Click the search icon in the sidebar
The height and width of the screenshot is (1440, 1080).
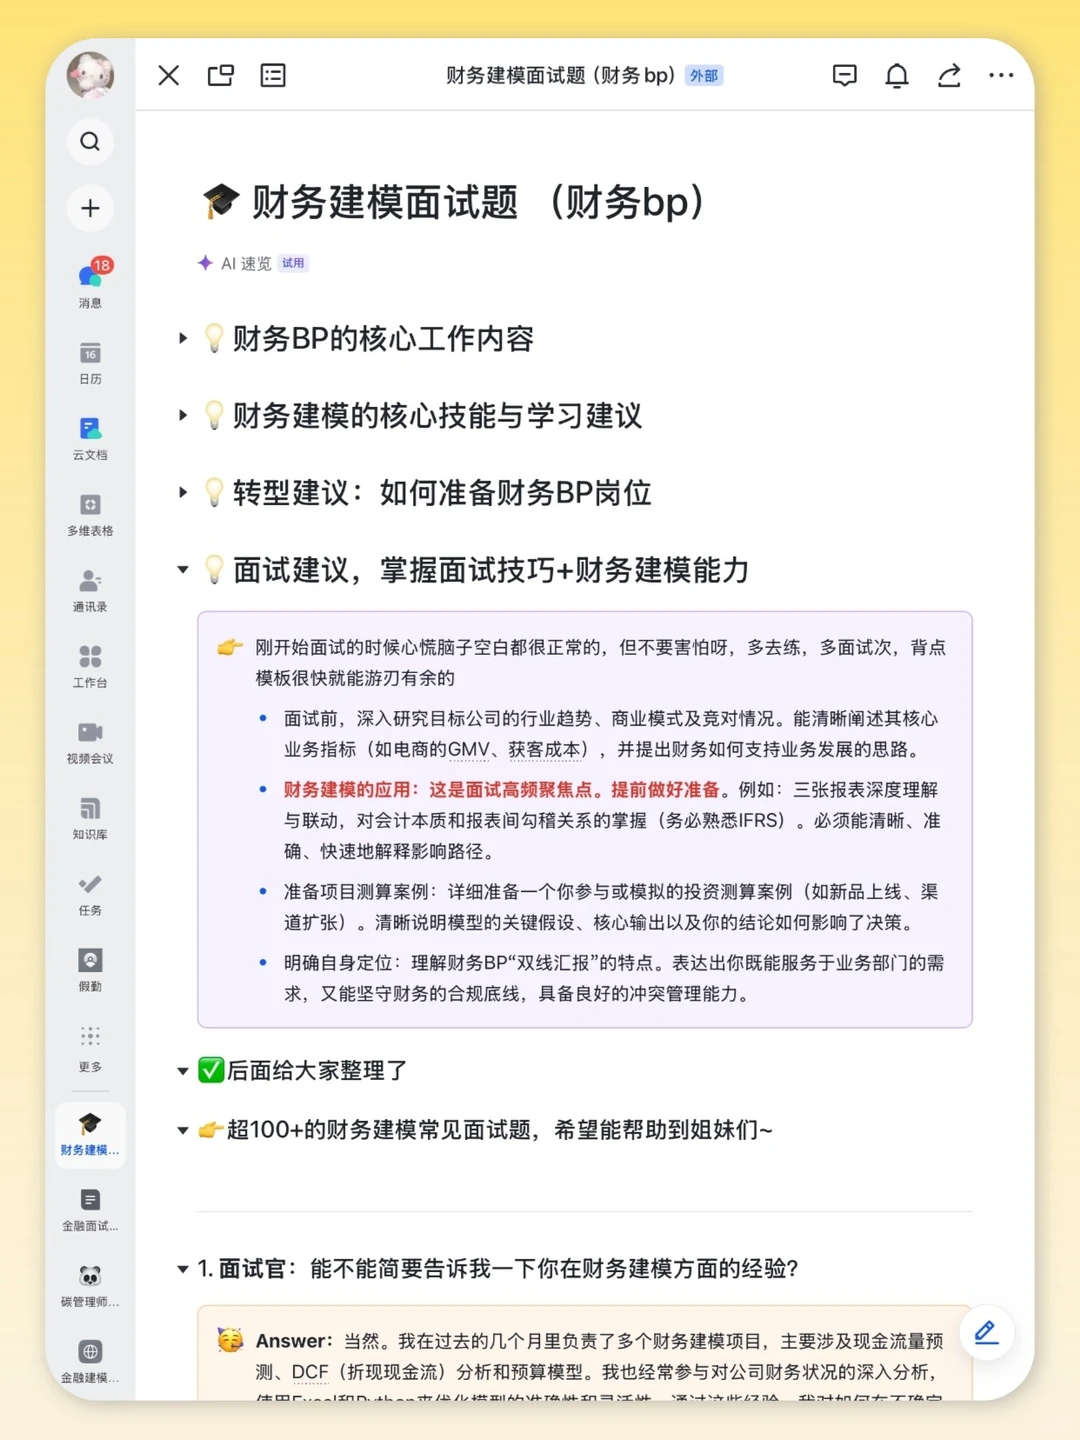pyautogui.click(x=90, y=141)
